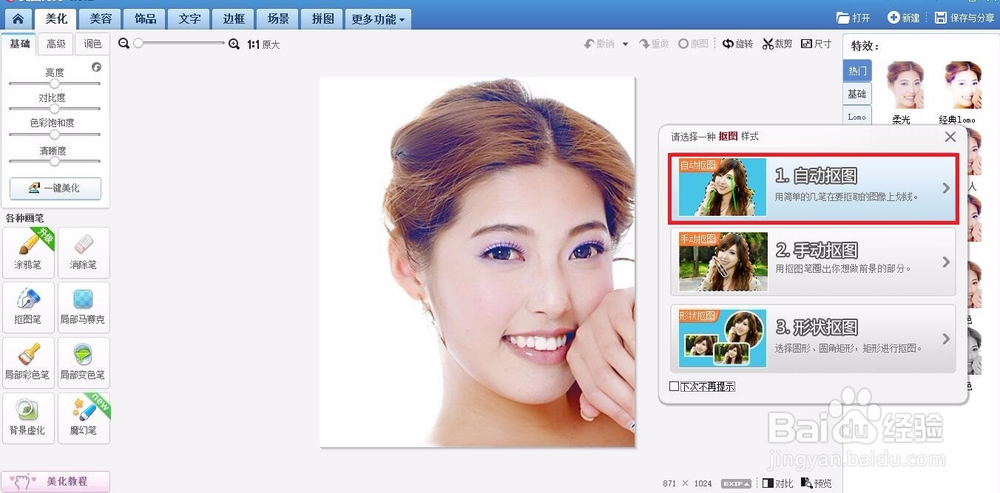The height and width of the screenshot is (493, 1000).
Task: Click the arrow on the 形状抠图 row
Action: [x=946, y=339]
